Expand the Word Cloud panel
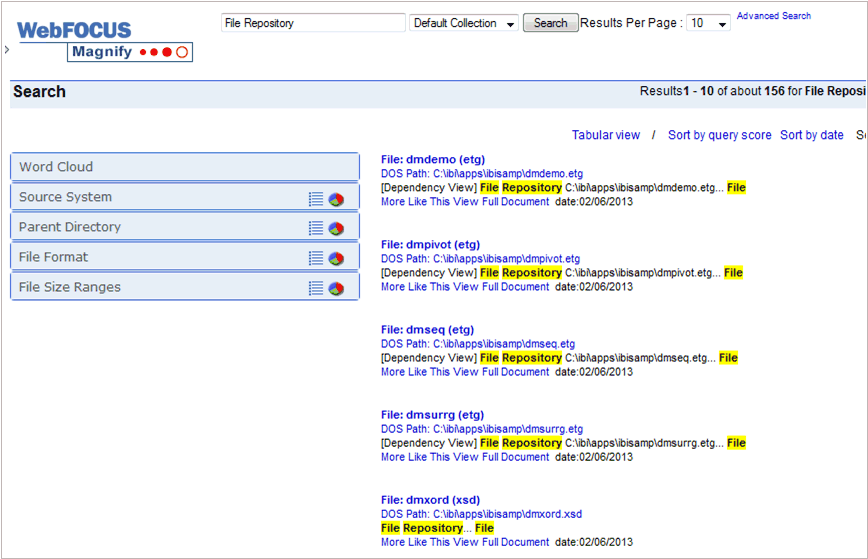 (185, 167)
